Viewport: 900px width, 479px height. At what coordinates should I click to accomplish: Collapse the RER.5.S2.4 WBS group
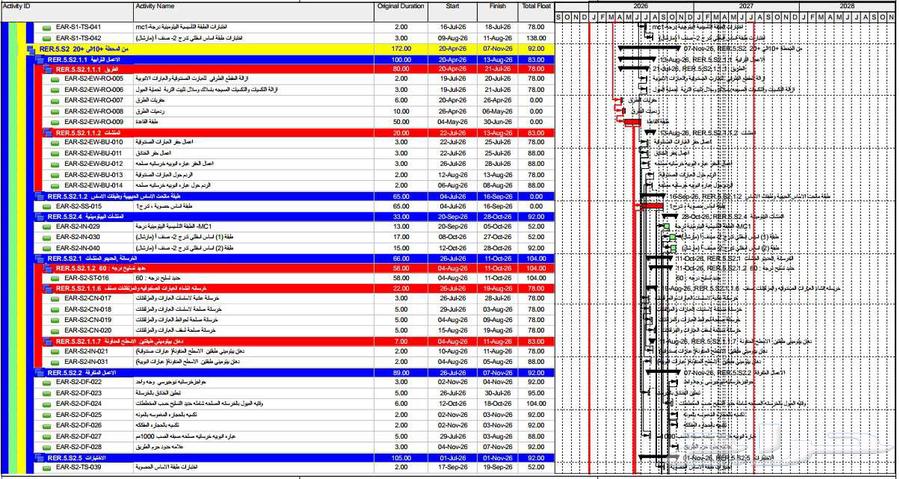[x=39, y=217]
